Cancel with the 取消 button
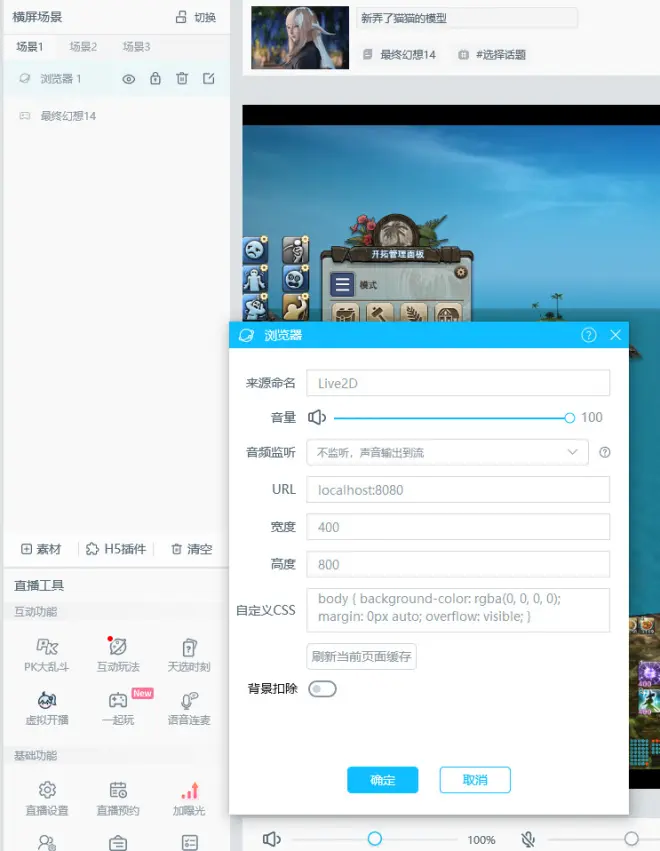 coord(475,780)
